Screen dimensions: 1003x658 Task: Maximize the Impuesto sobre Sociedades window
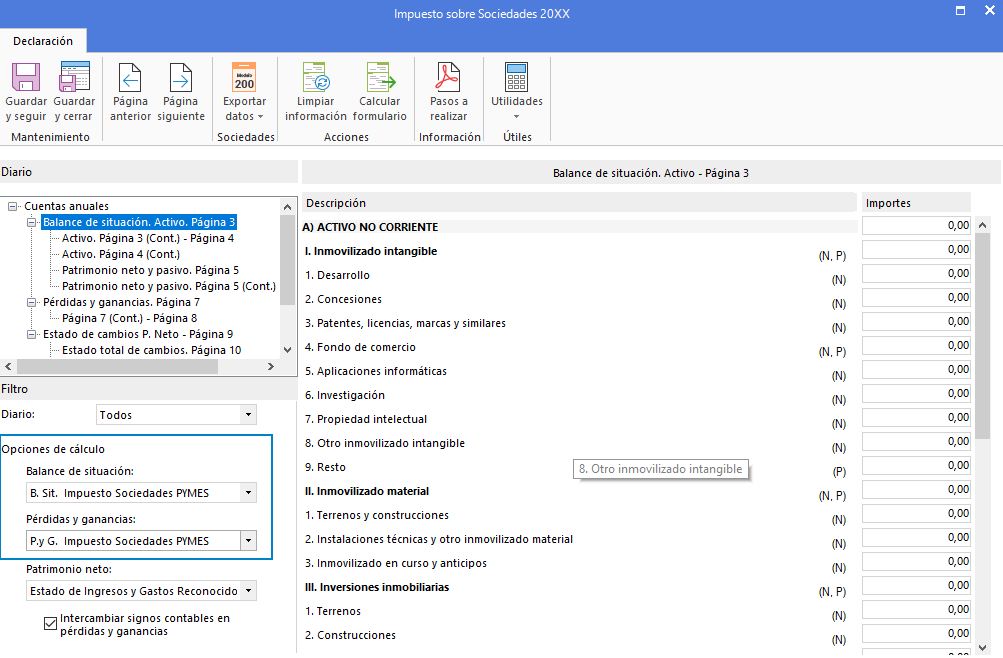pyautogui.click(x=960, y=11)
